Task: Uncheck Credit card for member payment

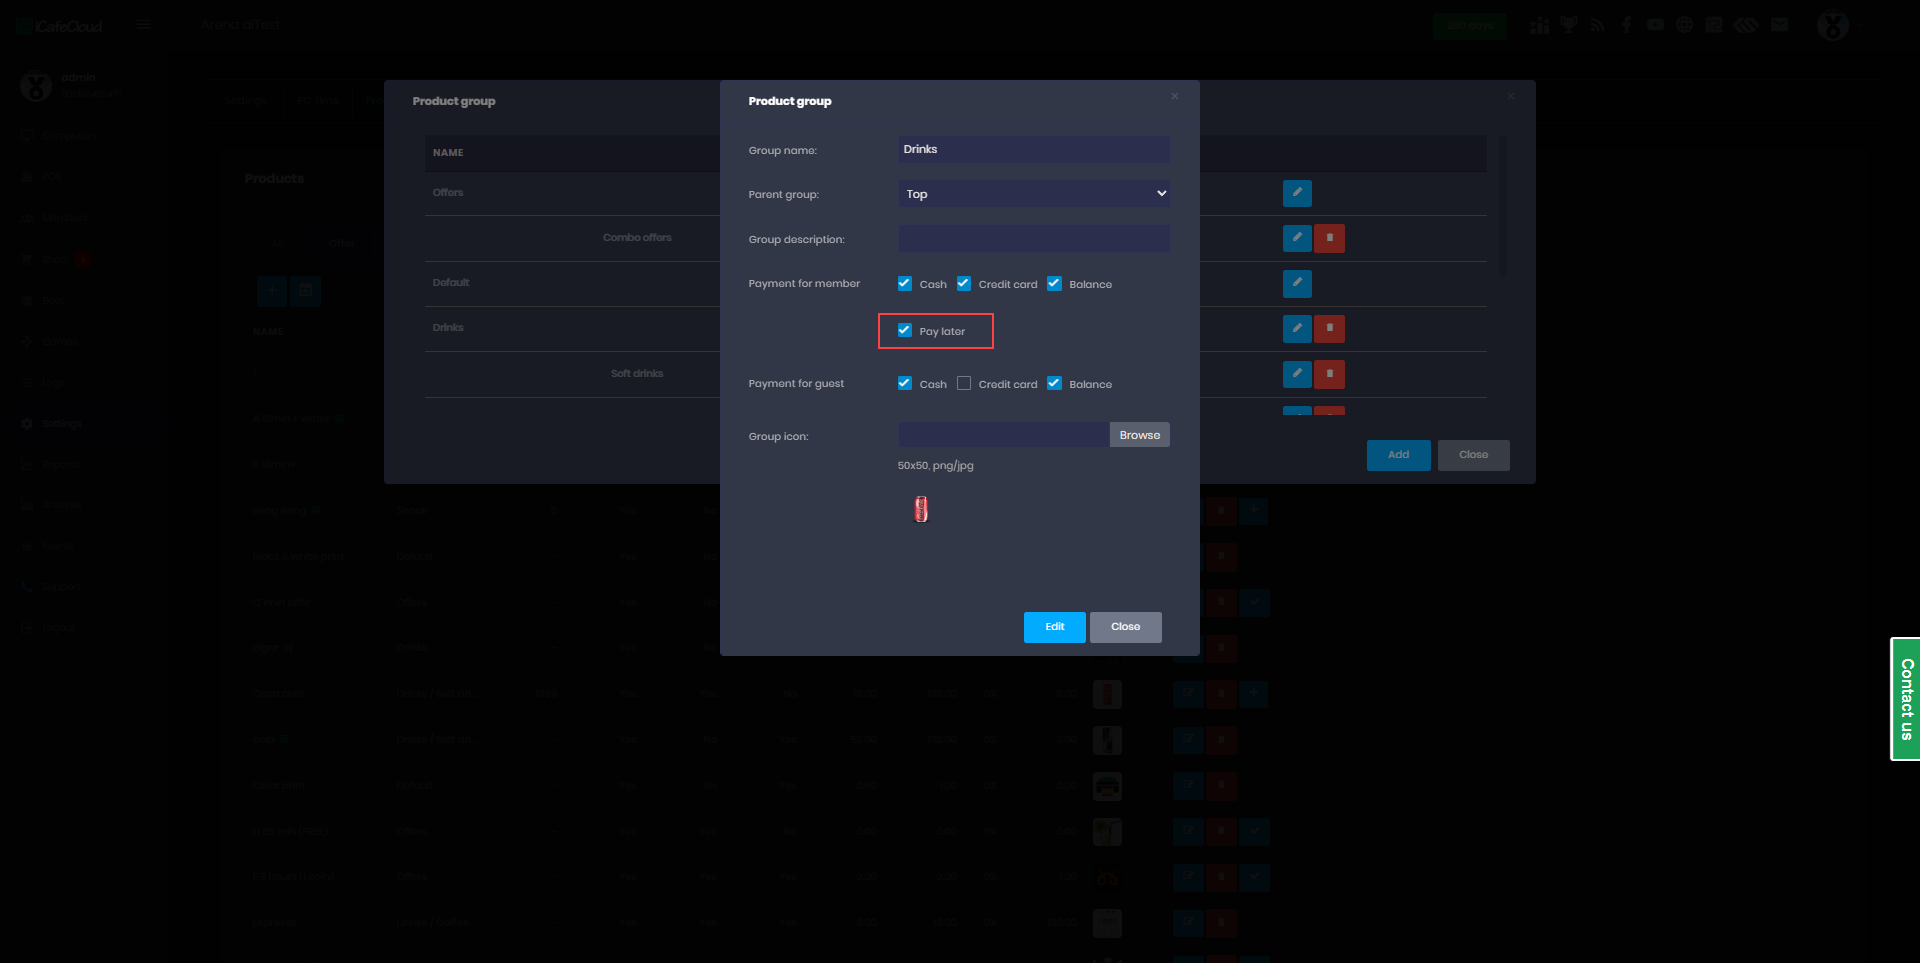Action: (964, 284)
